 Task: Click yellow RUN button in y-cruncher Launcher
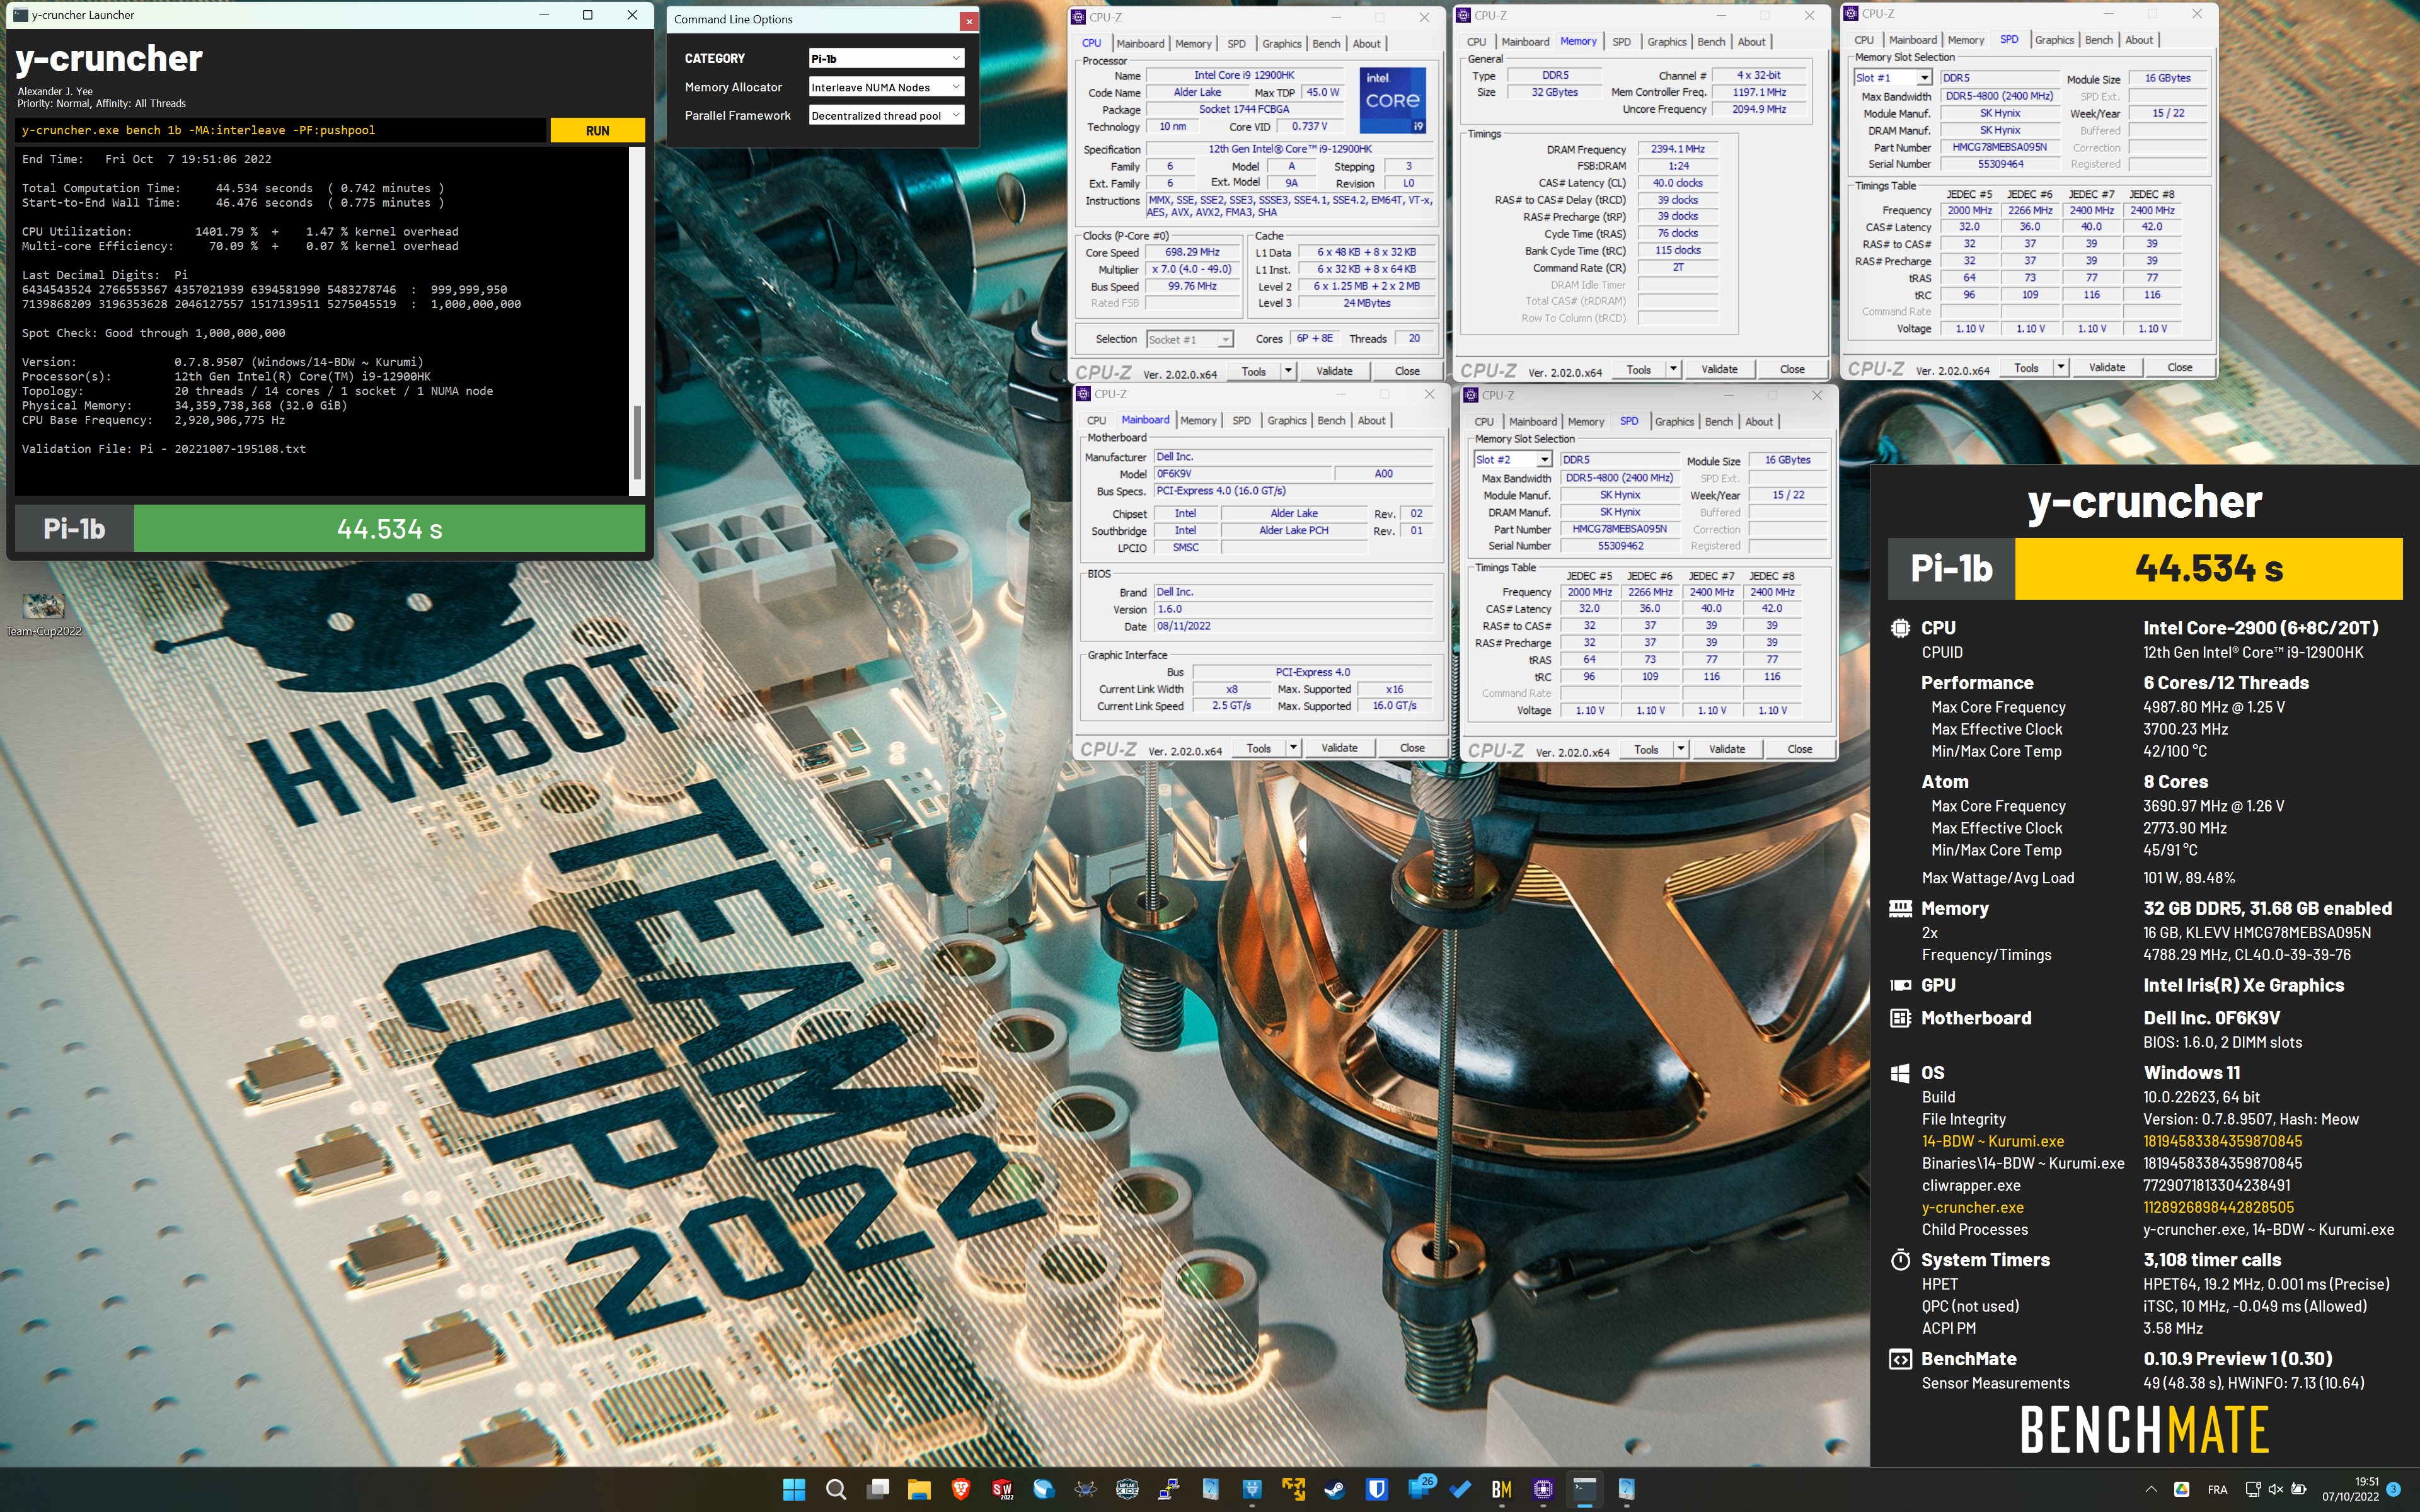tap(598, 130)
